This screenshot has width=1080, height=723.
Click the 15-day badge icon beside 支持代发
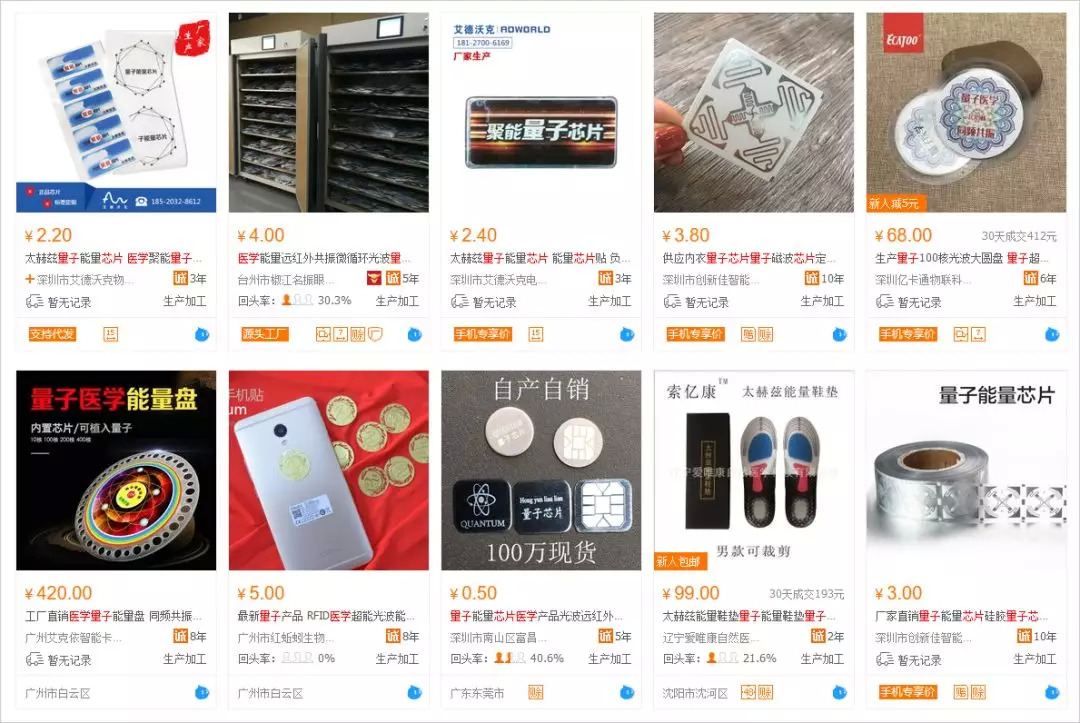(x=111, y=335)
